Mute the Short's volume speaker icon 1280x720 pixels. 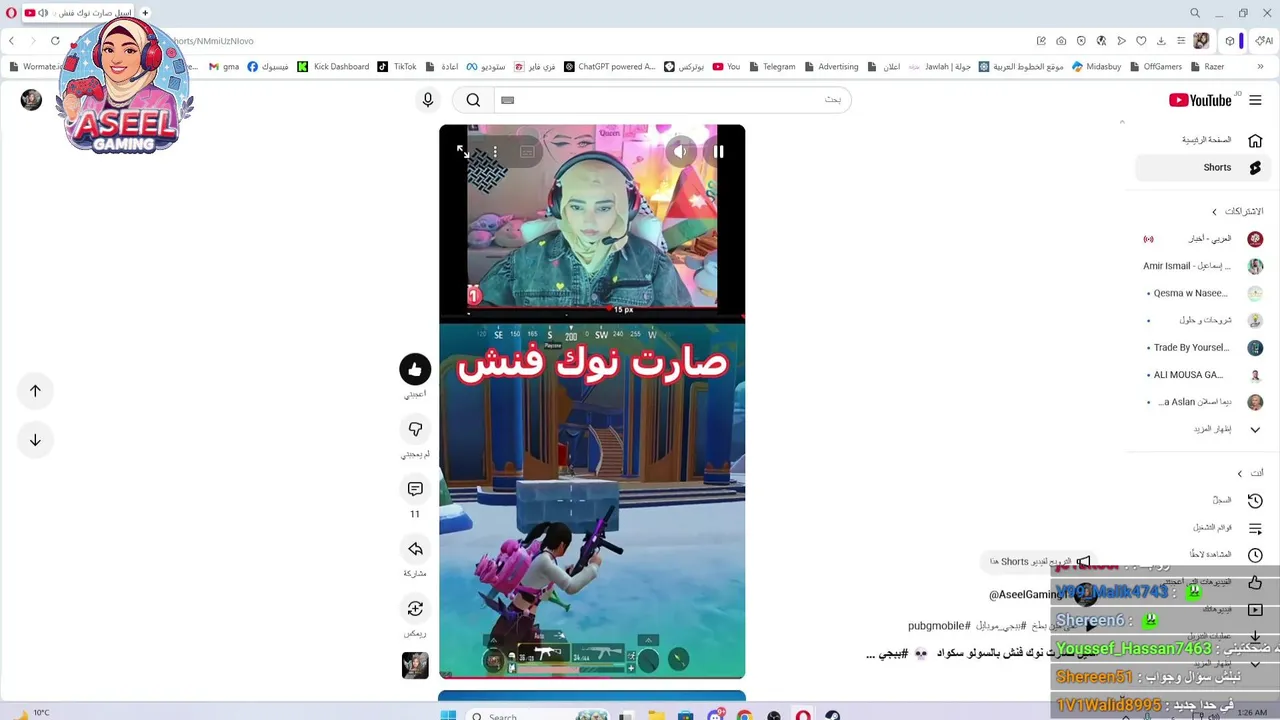[x=680, y=152]
